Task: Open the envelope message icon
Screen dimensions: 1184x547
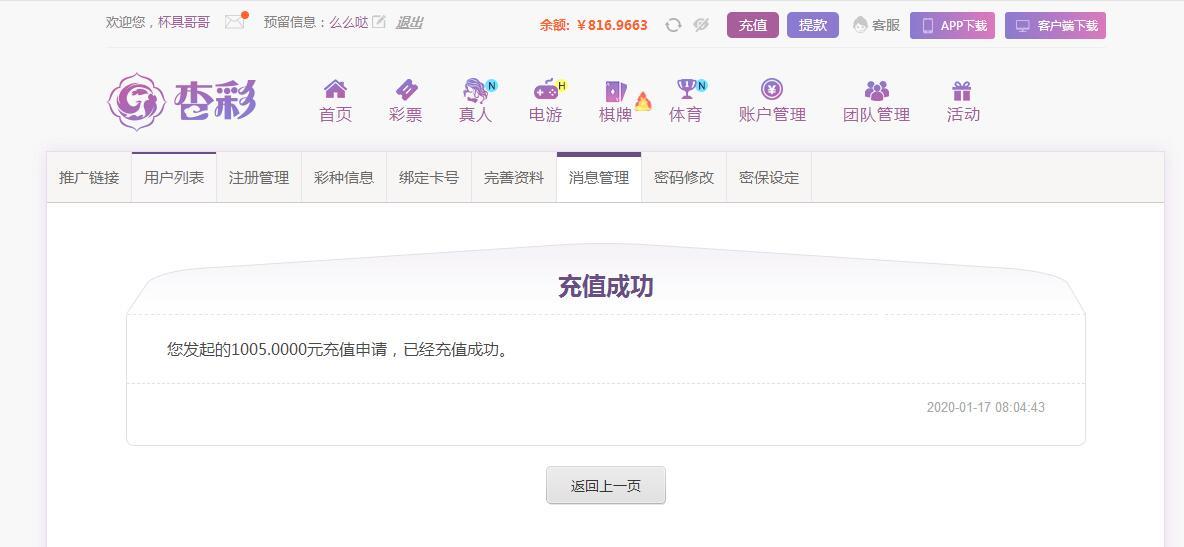Action: point(235,22)
